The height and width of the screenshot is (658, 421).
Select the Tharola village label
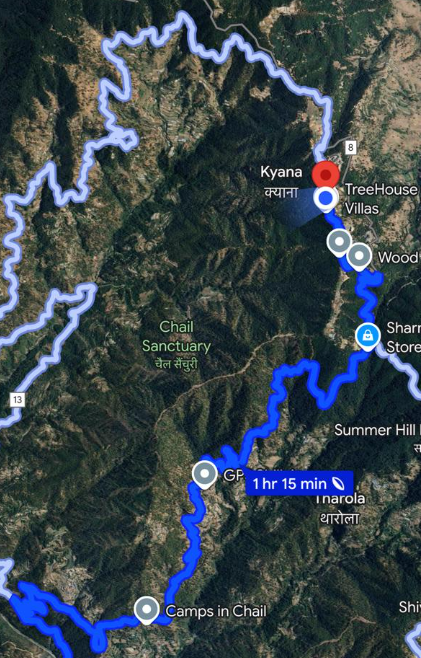(340, 509)
